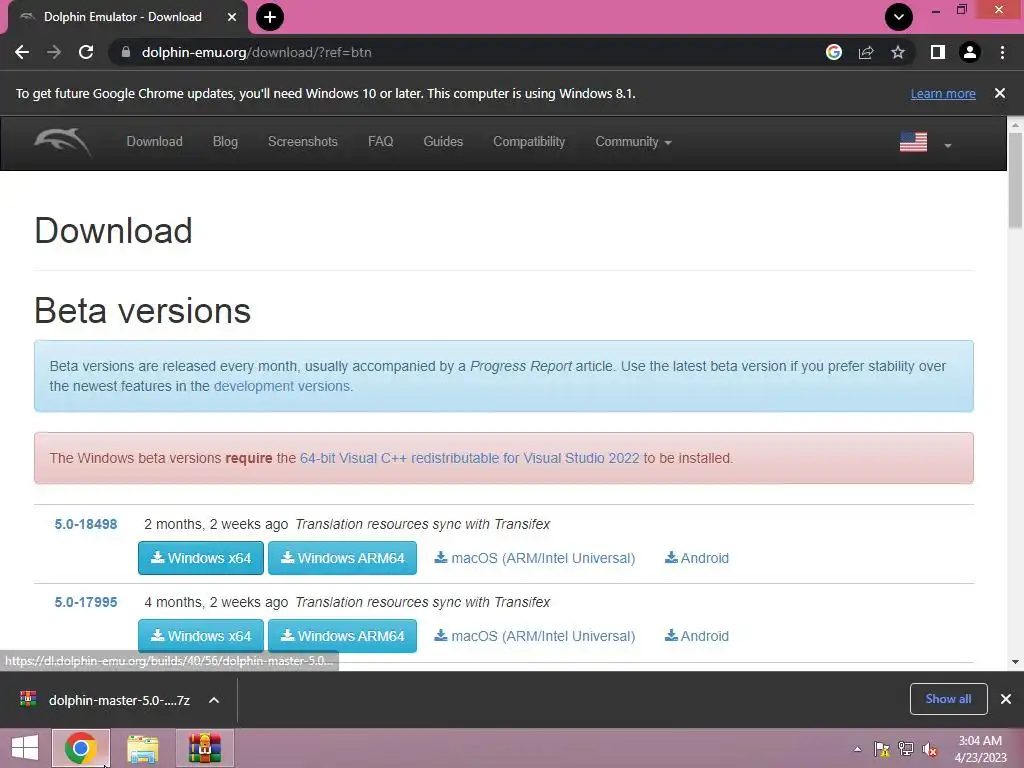Open the FAQ nav item
This screenshot has height=768, width=1024.
coord(381,142)
